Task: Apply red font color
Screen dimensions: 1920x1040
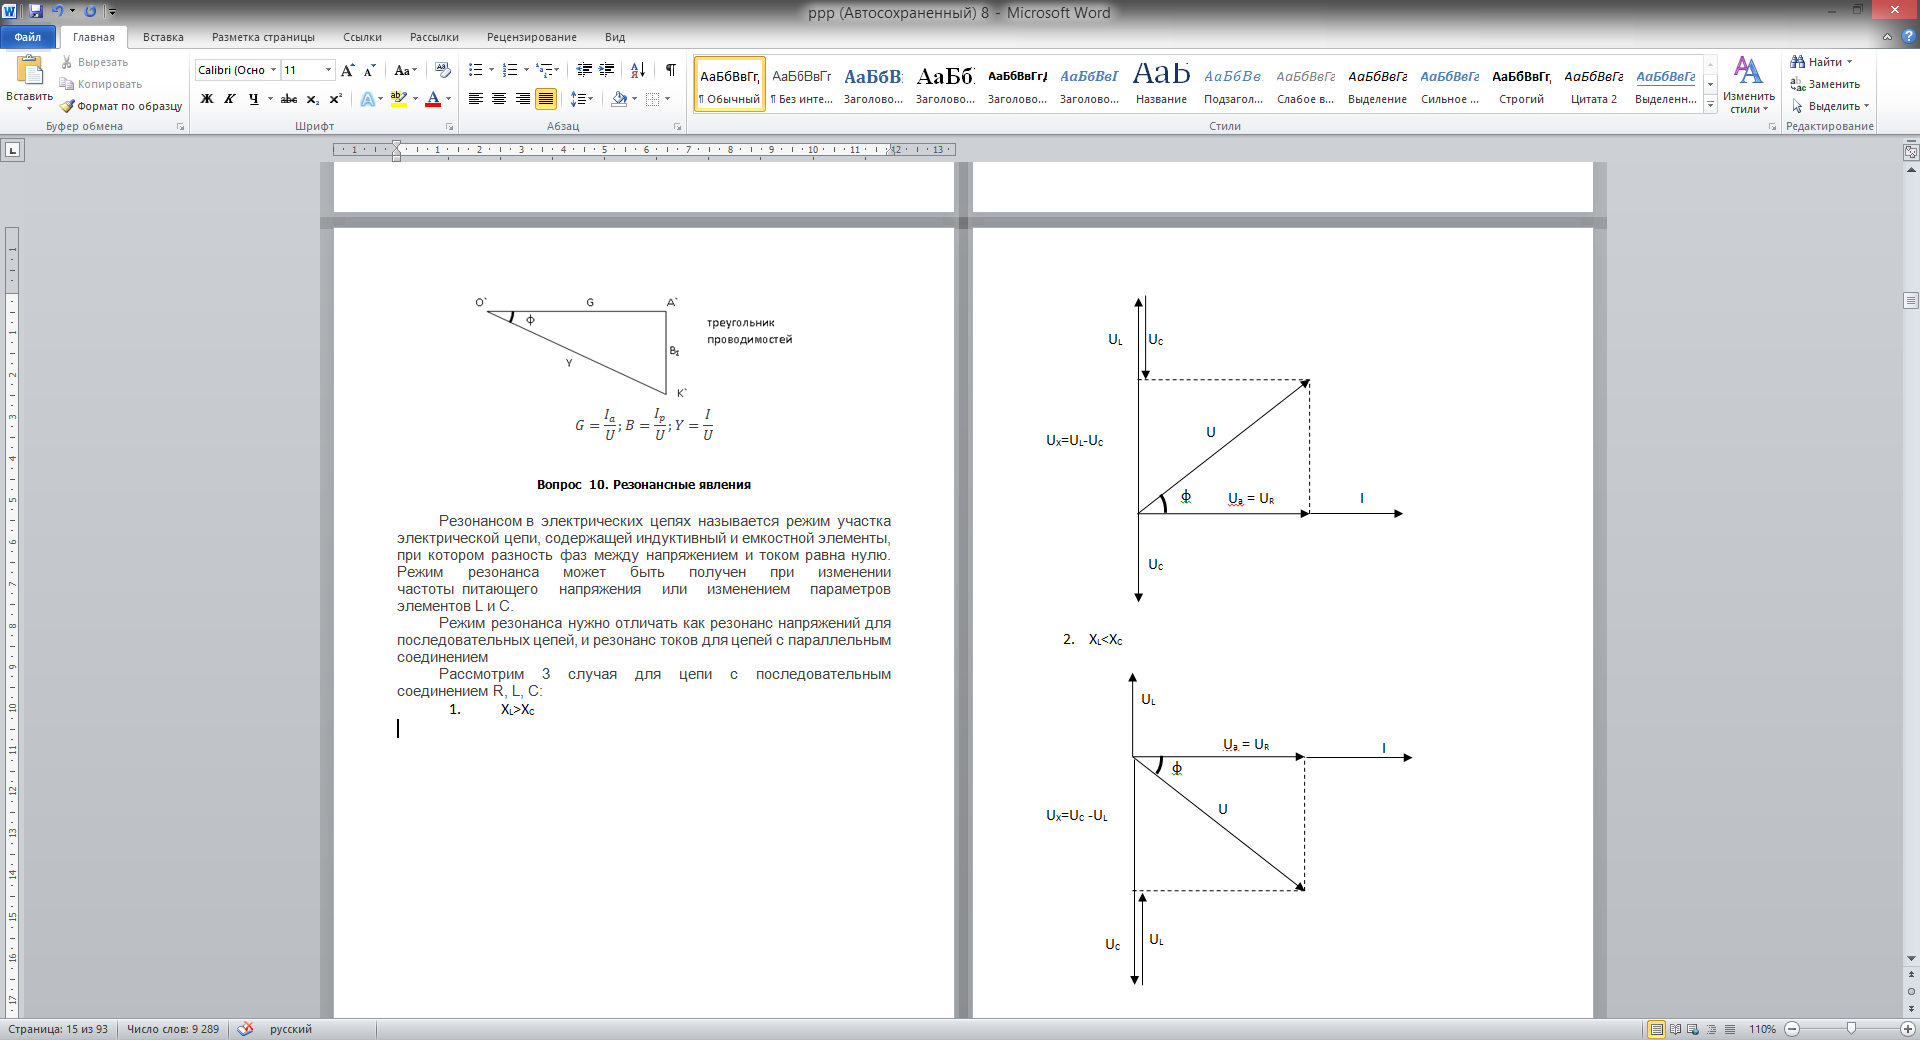Action: [432, 99]
